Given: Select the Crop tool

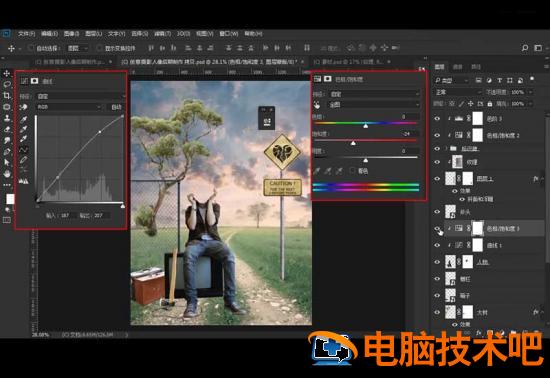Looking at the screenshot, I should (x=7, y=95).
